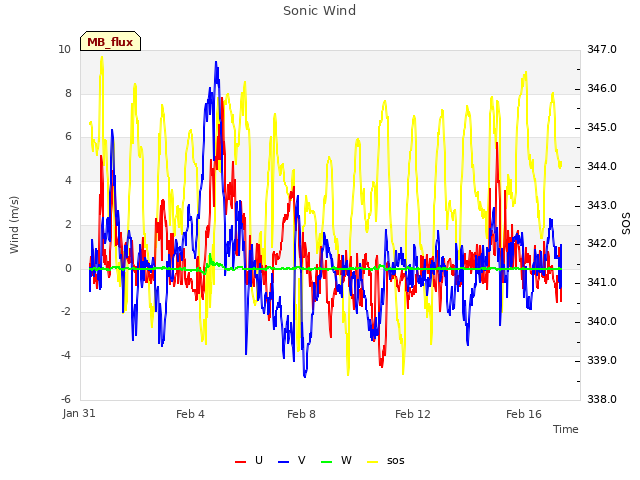Image resolution: width=640 pixels, height=480 pixels.
Task: Click the 340.0 value on SOS axis
Action: coord(602,321)
